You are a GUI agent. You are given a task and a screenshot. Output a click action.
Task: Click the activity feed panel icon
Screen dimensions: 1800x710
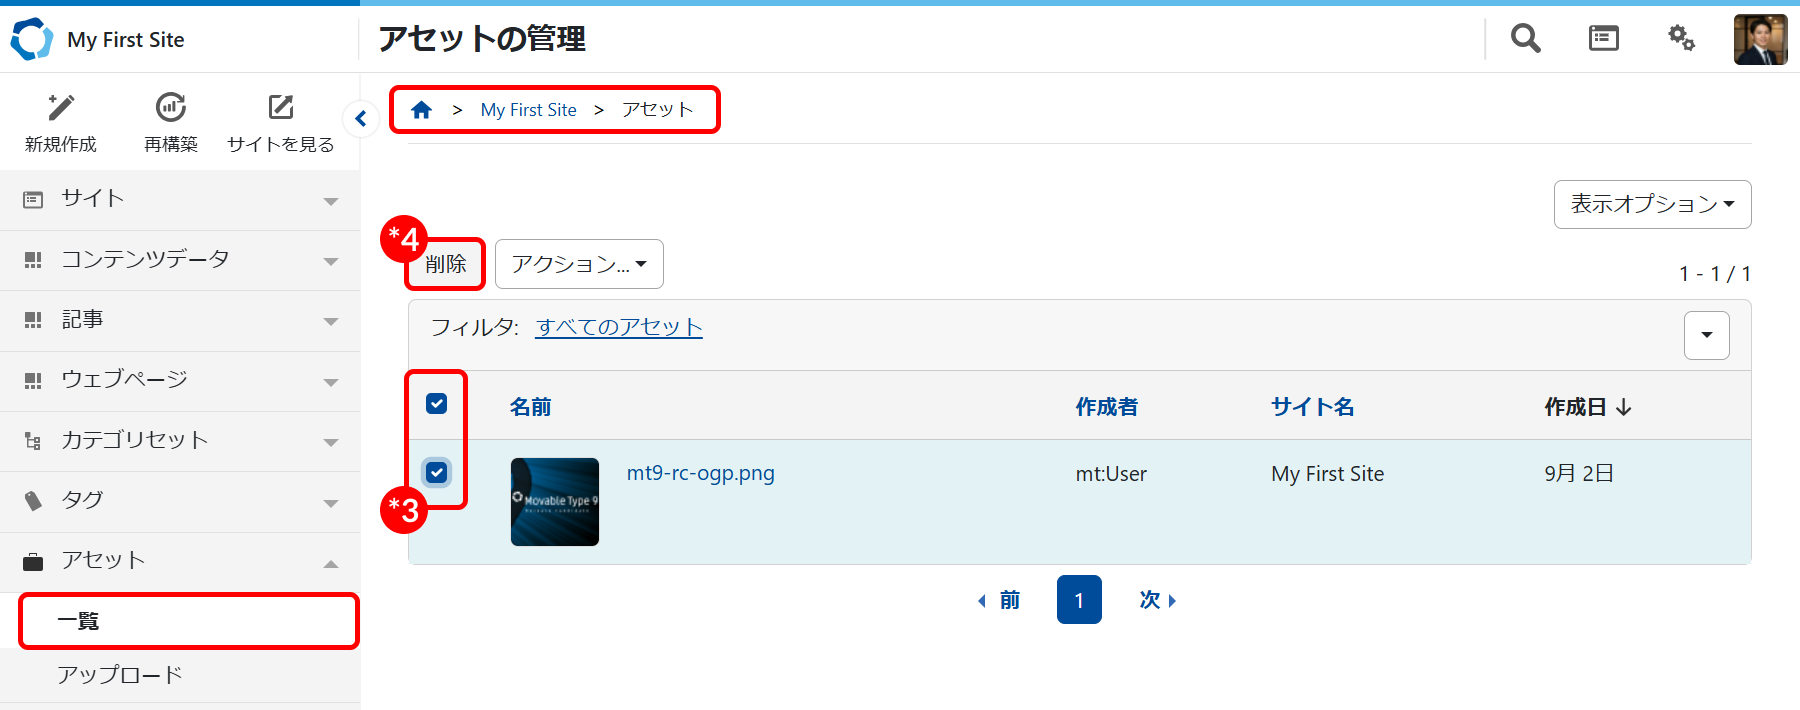[1603, 39]
